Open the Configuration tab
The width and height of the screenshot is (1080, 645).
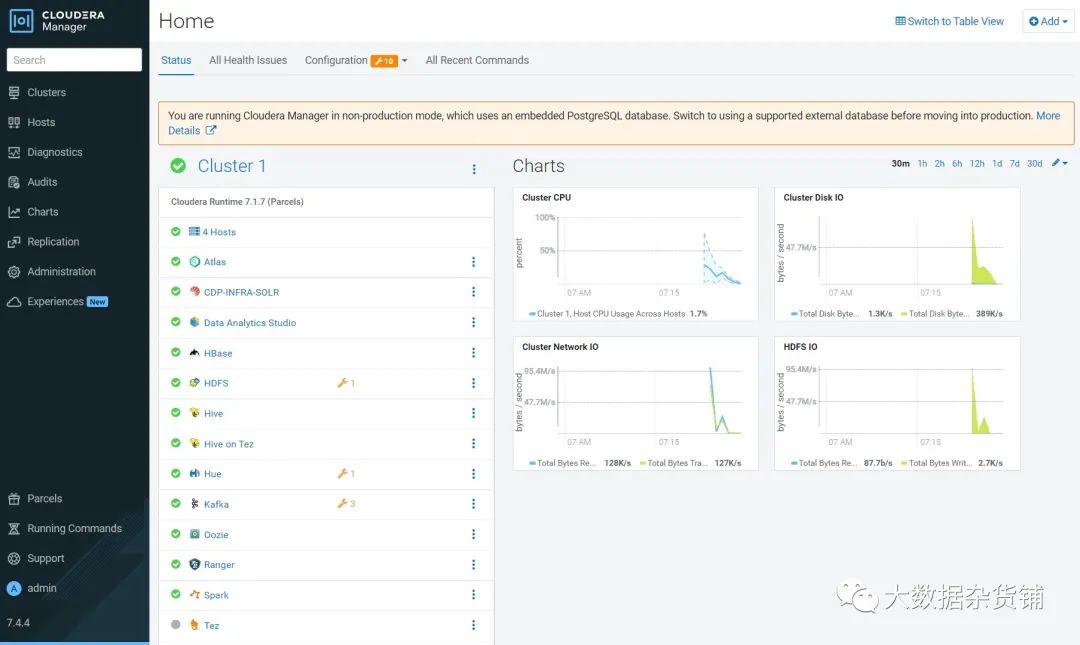coord(336,60)
